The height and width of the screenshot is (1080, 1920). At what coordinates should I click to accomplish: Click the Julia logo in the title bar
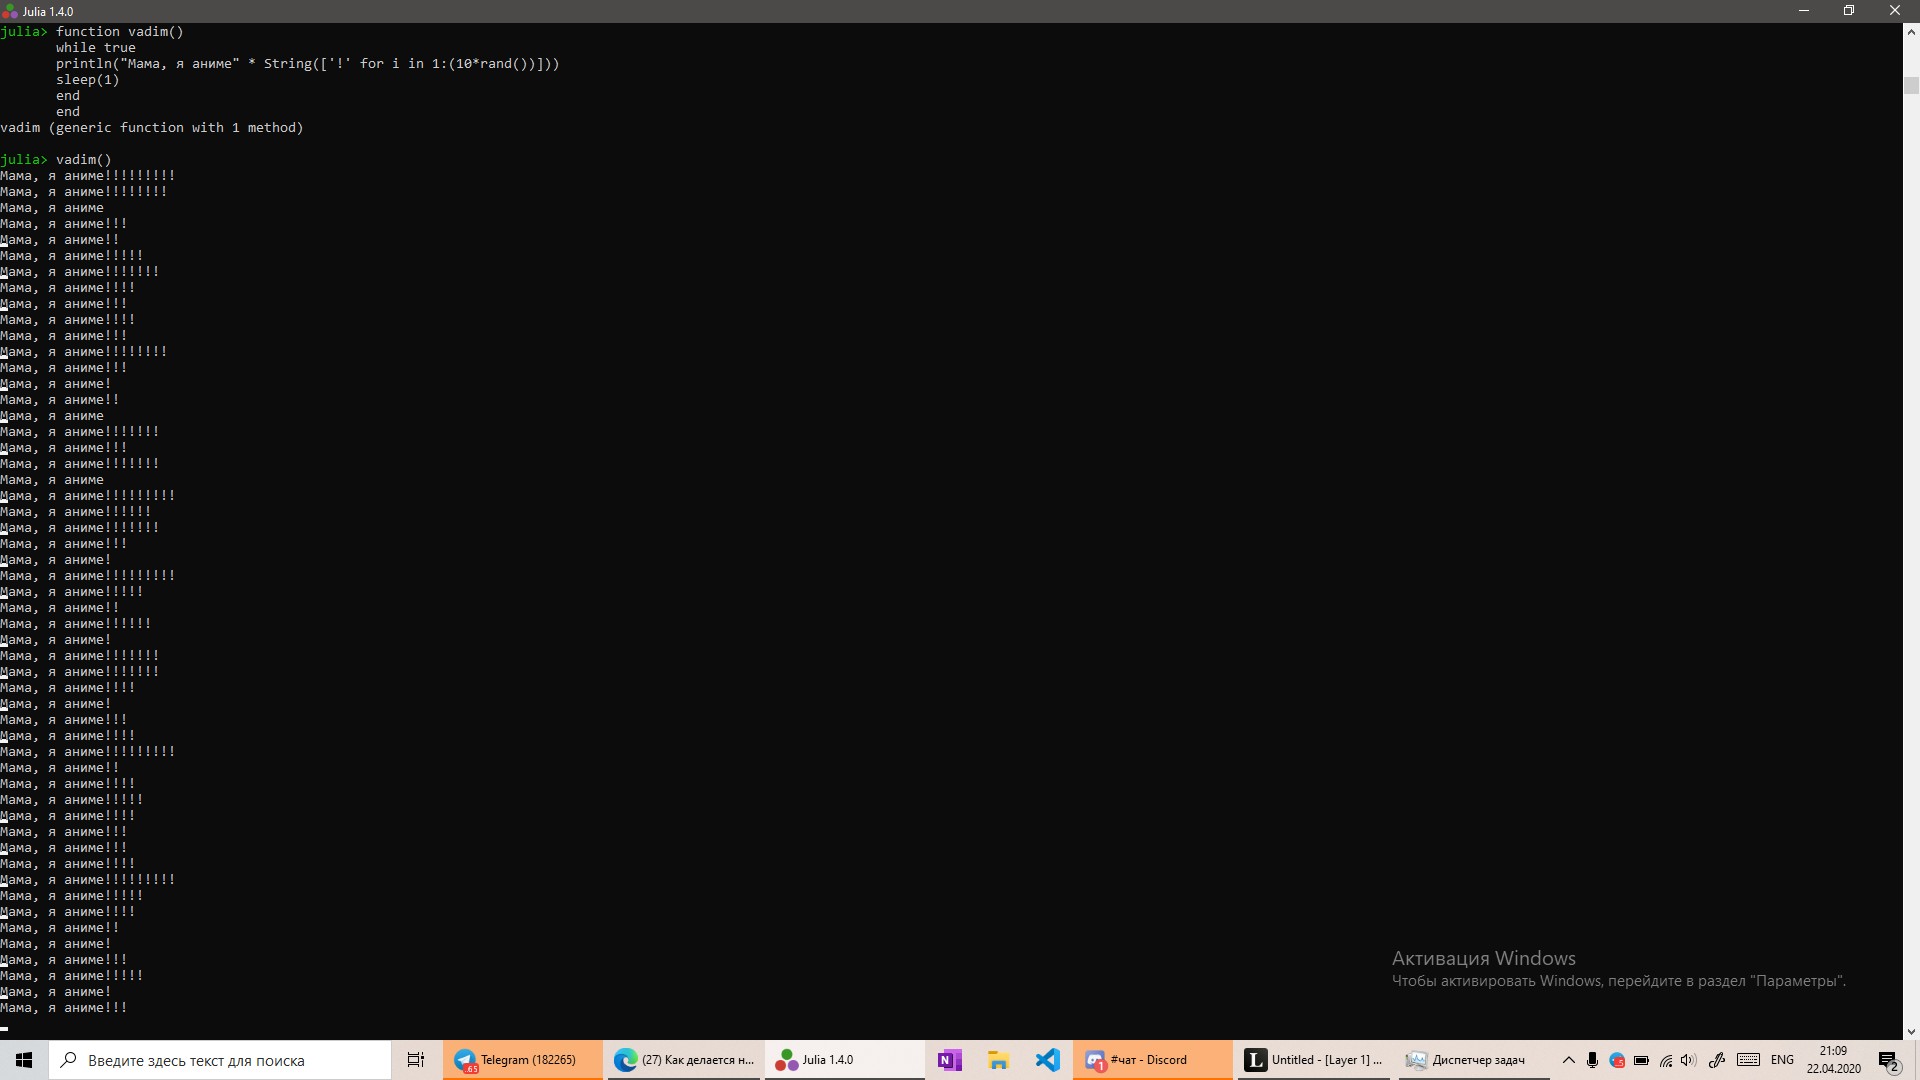pos(10,12)
